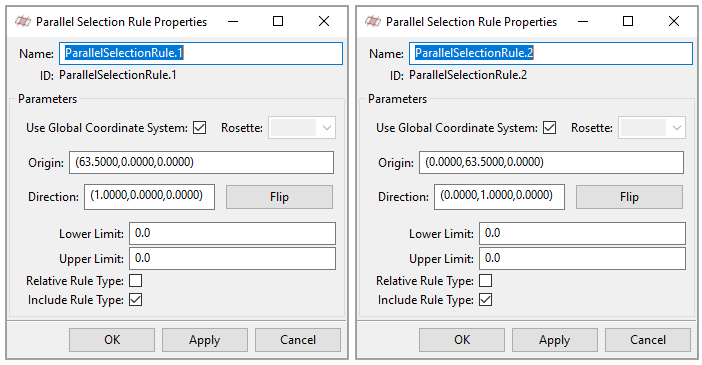Click Flip button in ParallelSelectionRule.2 dialog
Screen dimensions: 702x365
pos(629,197)
